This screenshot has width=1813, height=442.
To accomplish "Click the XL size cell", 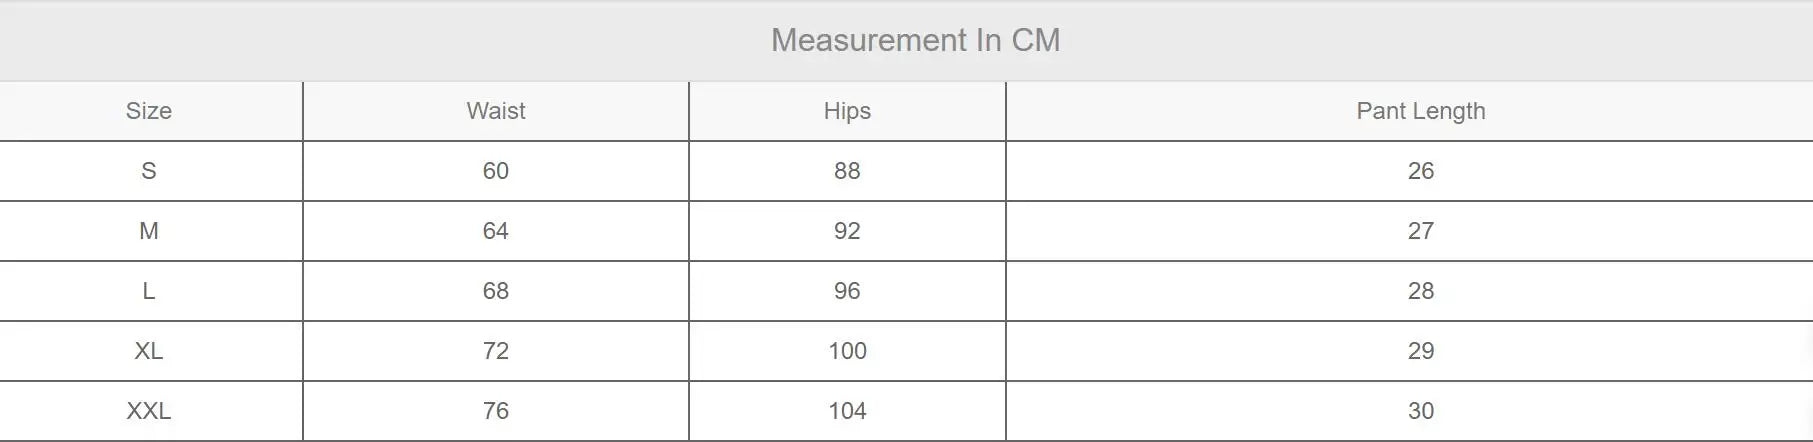I will (x=149, y=351).
